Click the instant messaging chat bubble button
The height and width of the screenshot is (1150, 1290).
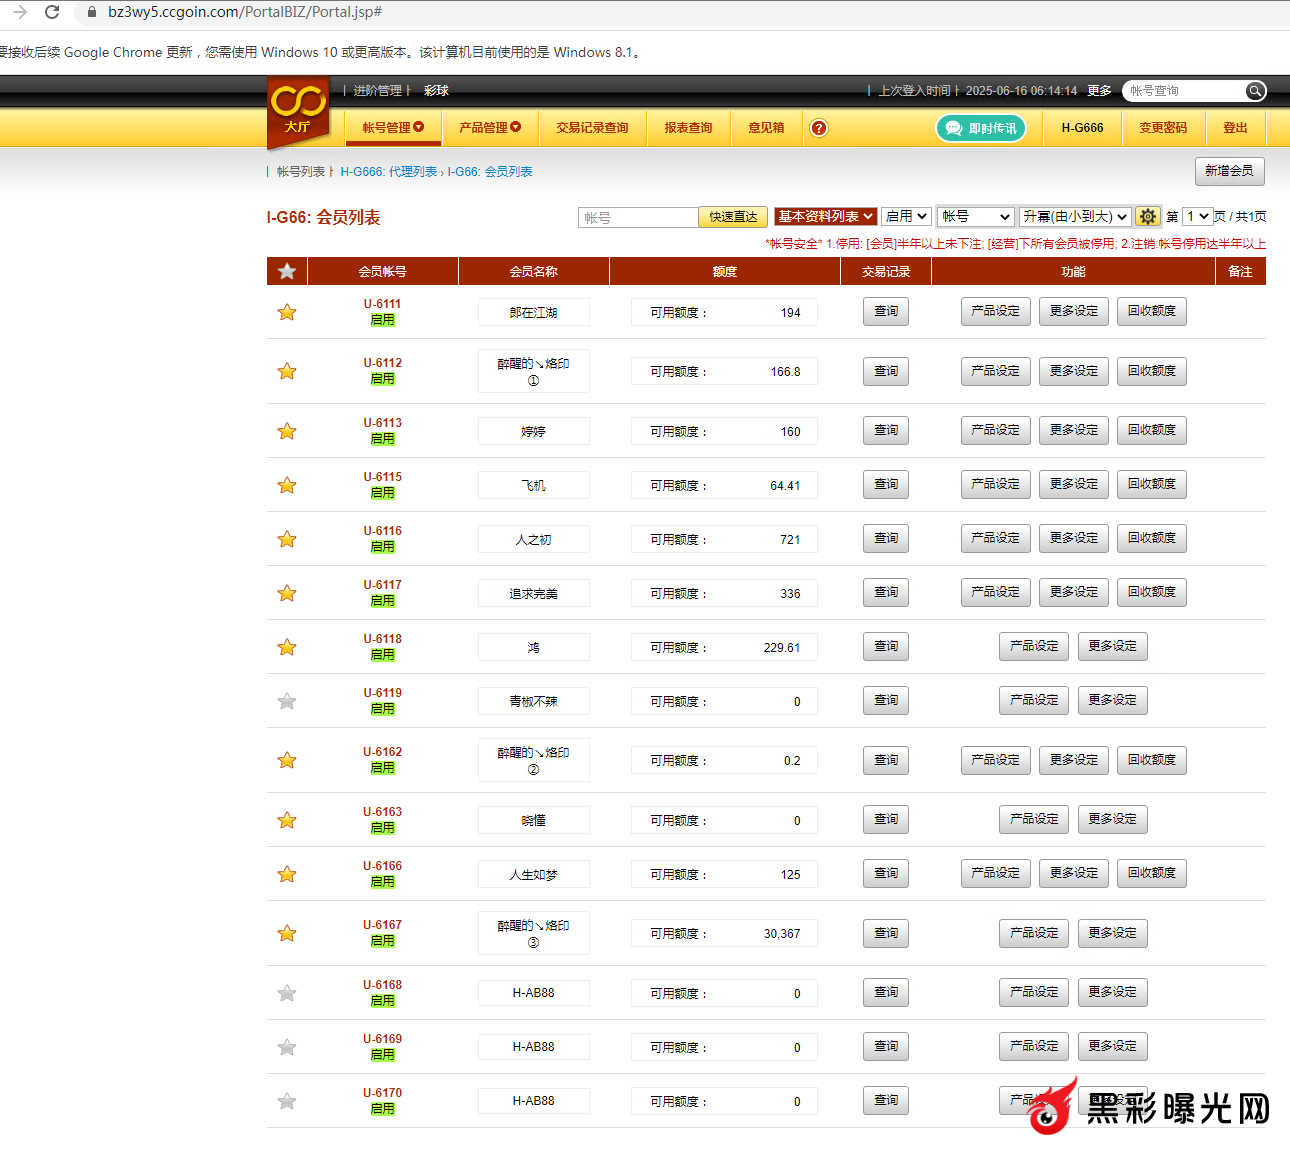click(981, 128)
